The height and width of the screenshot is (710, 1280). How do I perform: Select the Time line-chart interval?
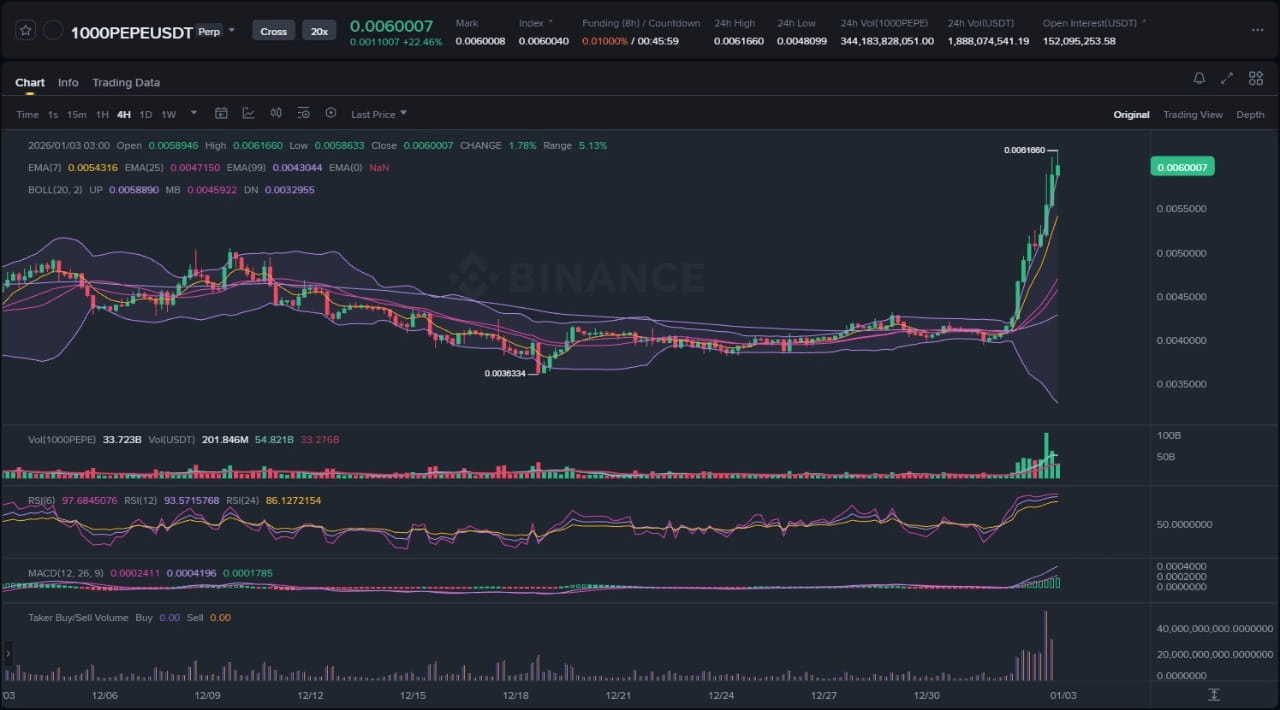(27, 114)
